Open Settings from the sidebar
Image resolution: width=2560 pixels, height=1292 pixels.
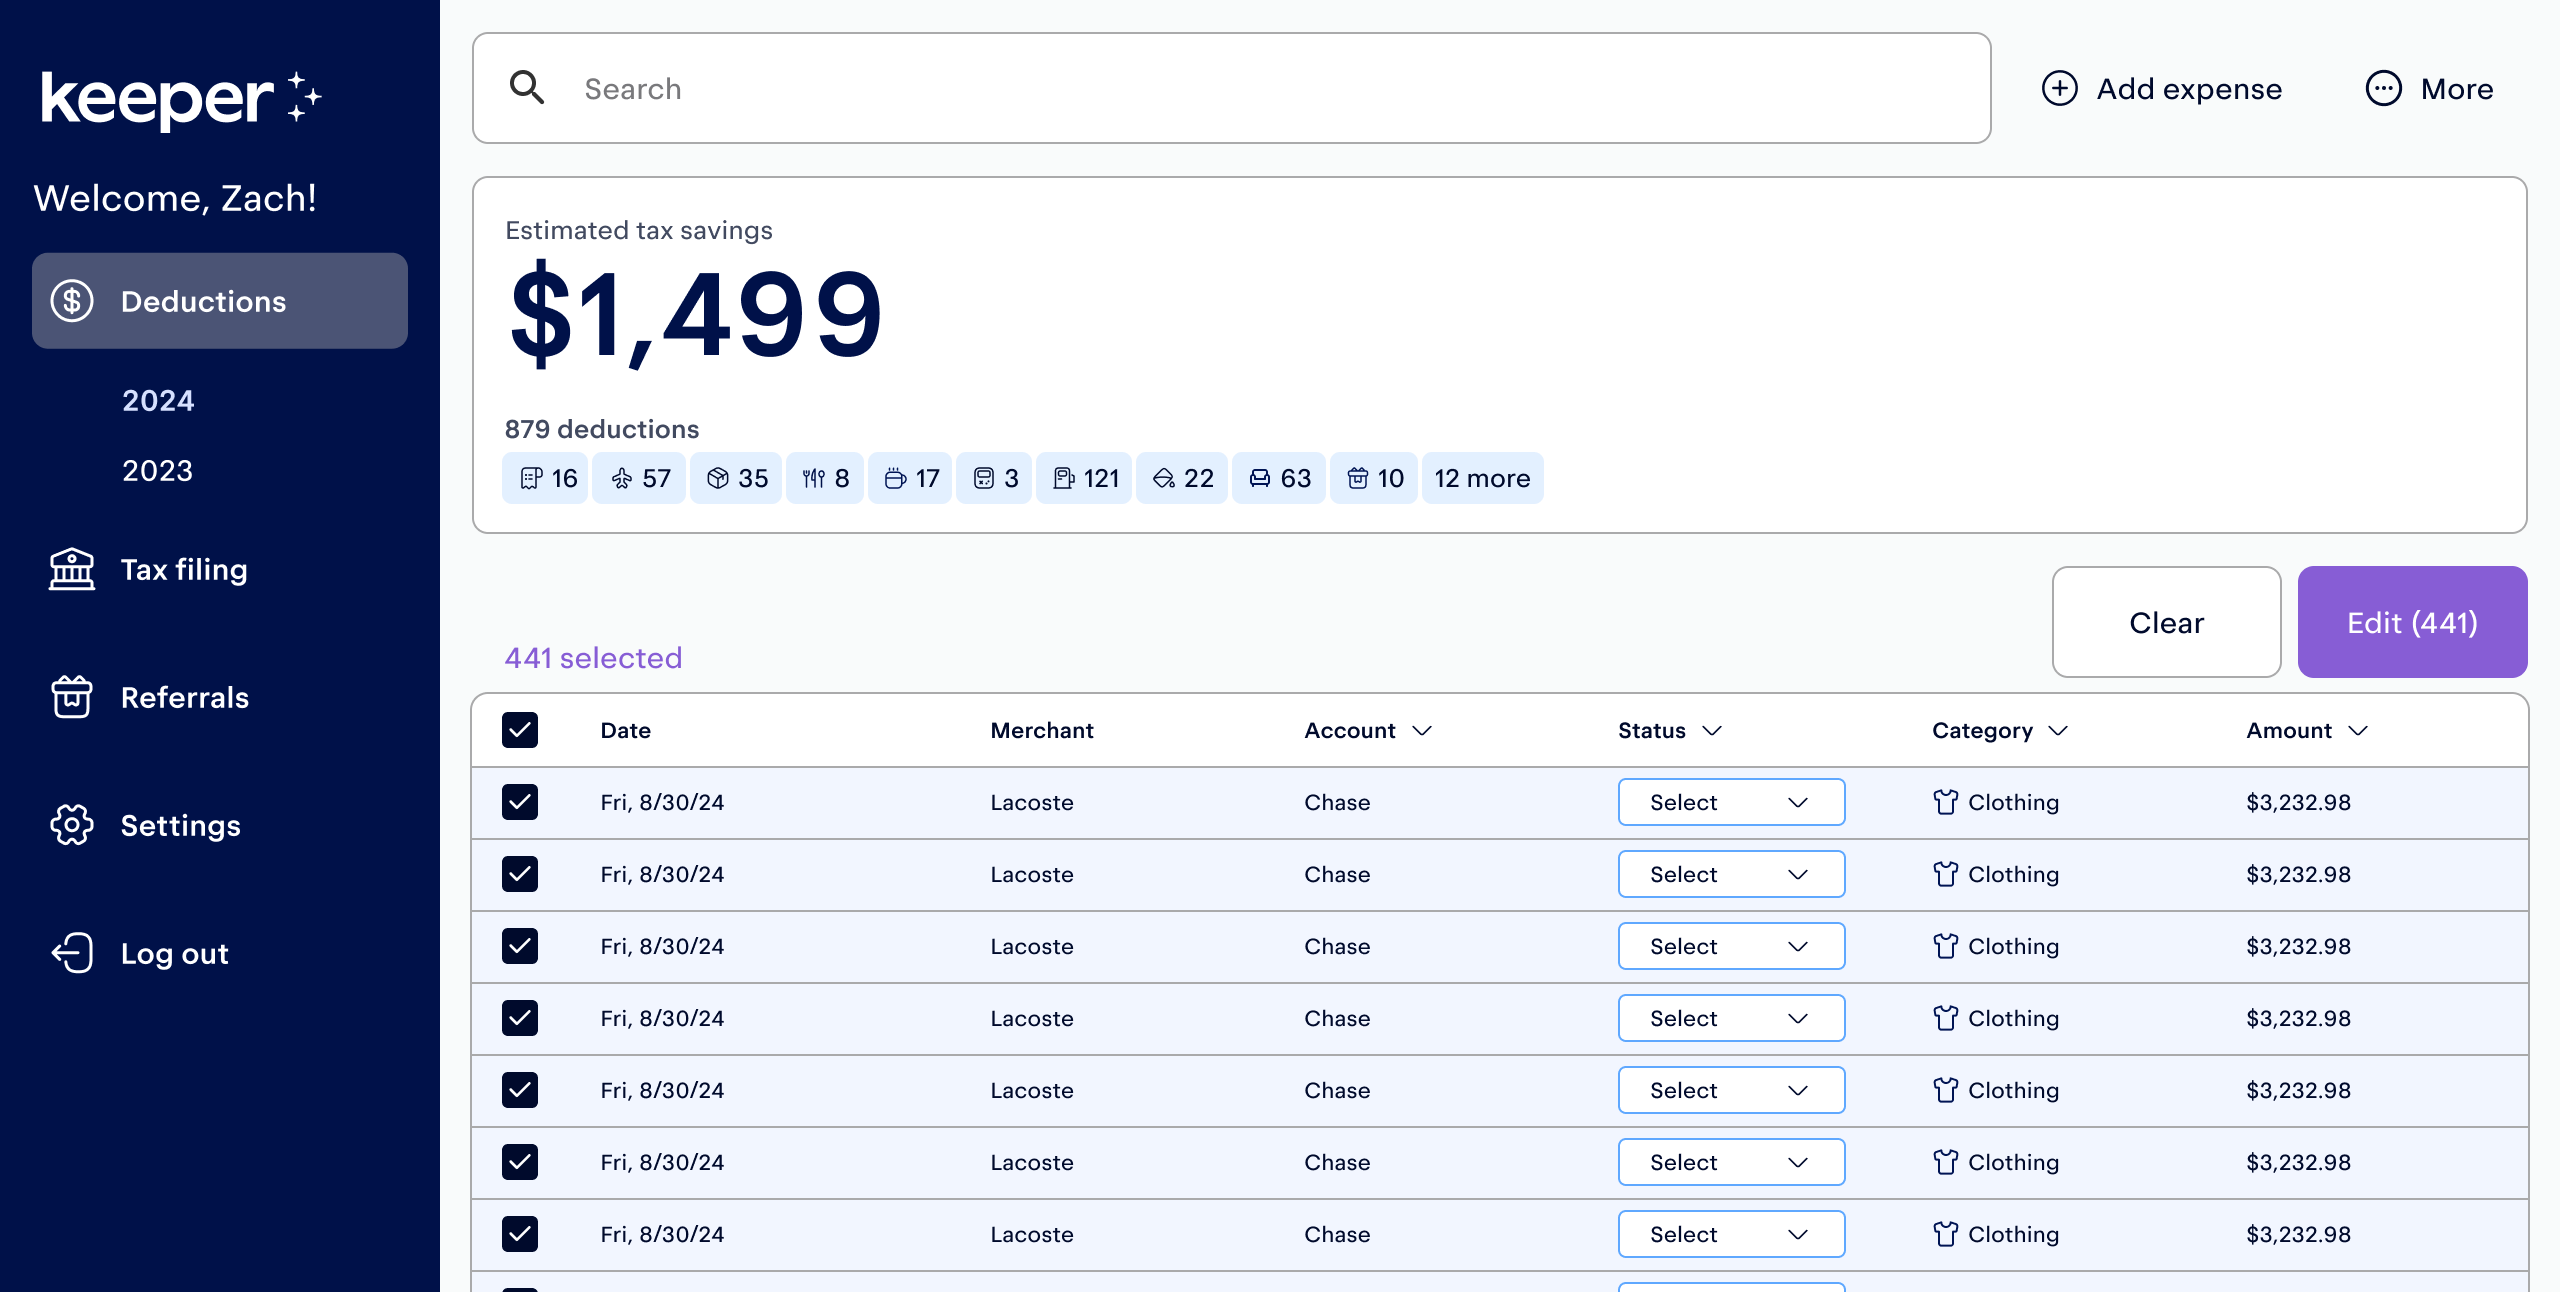pos(180,825)
